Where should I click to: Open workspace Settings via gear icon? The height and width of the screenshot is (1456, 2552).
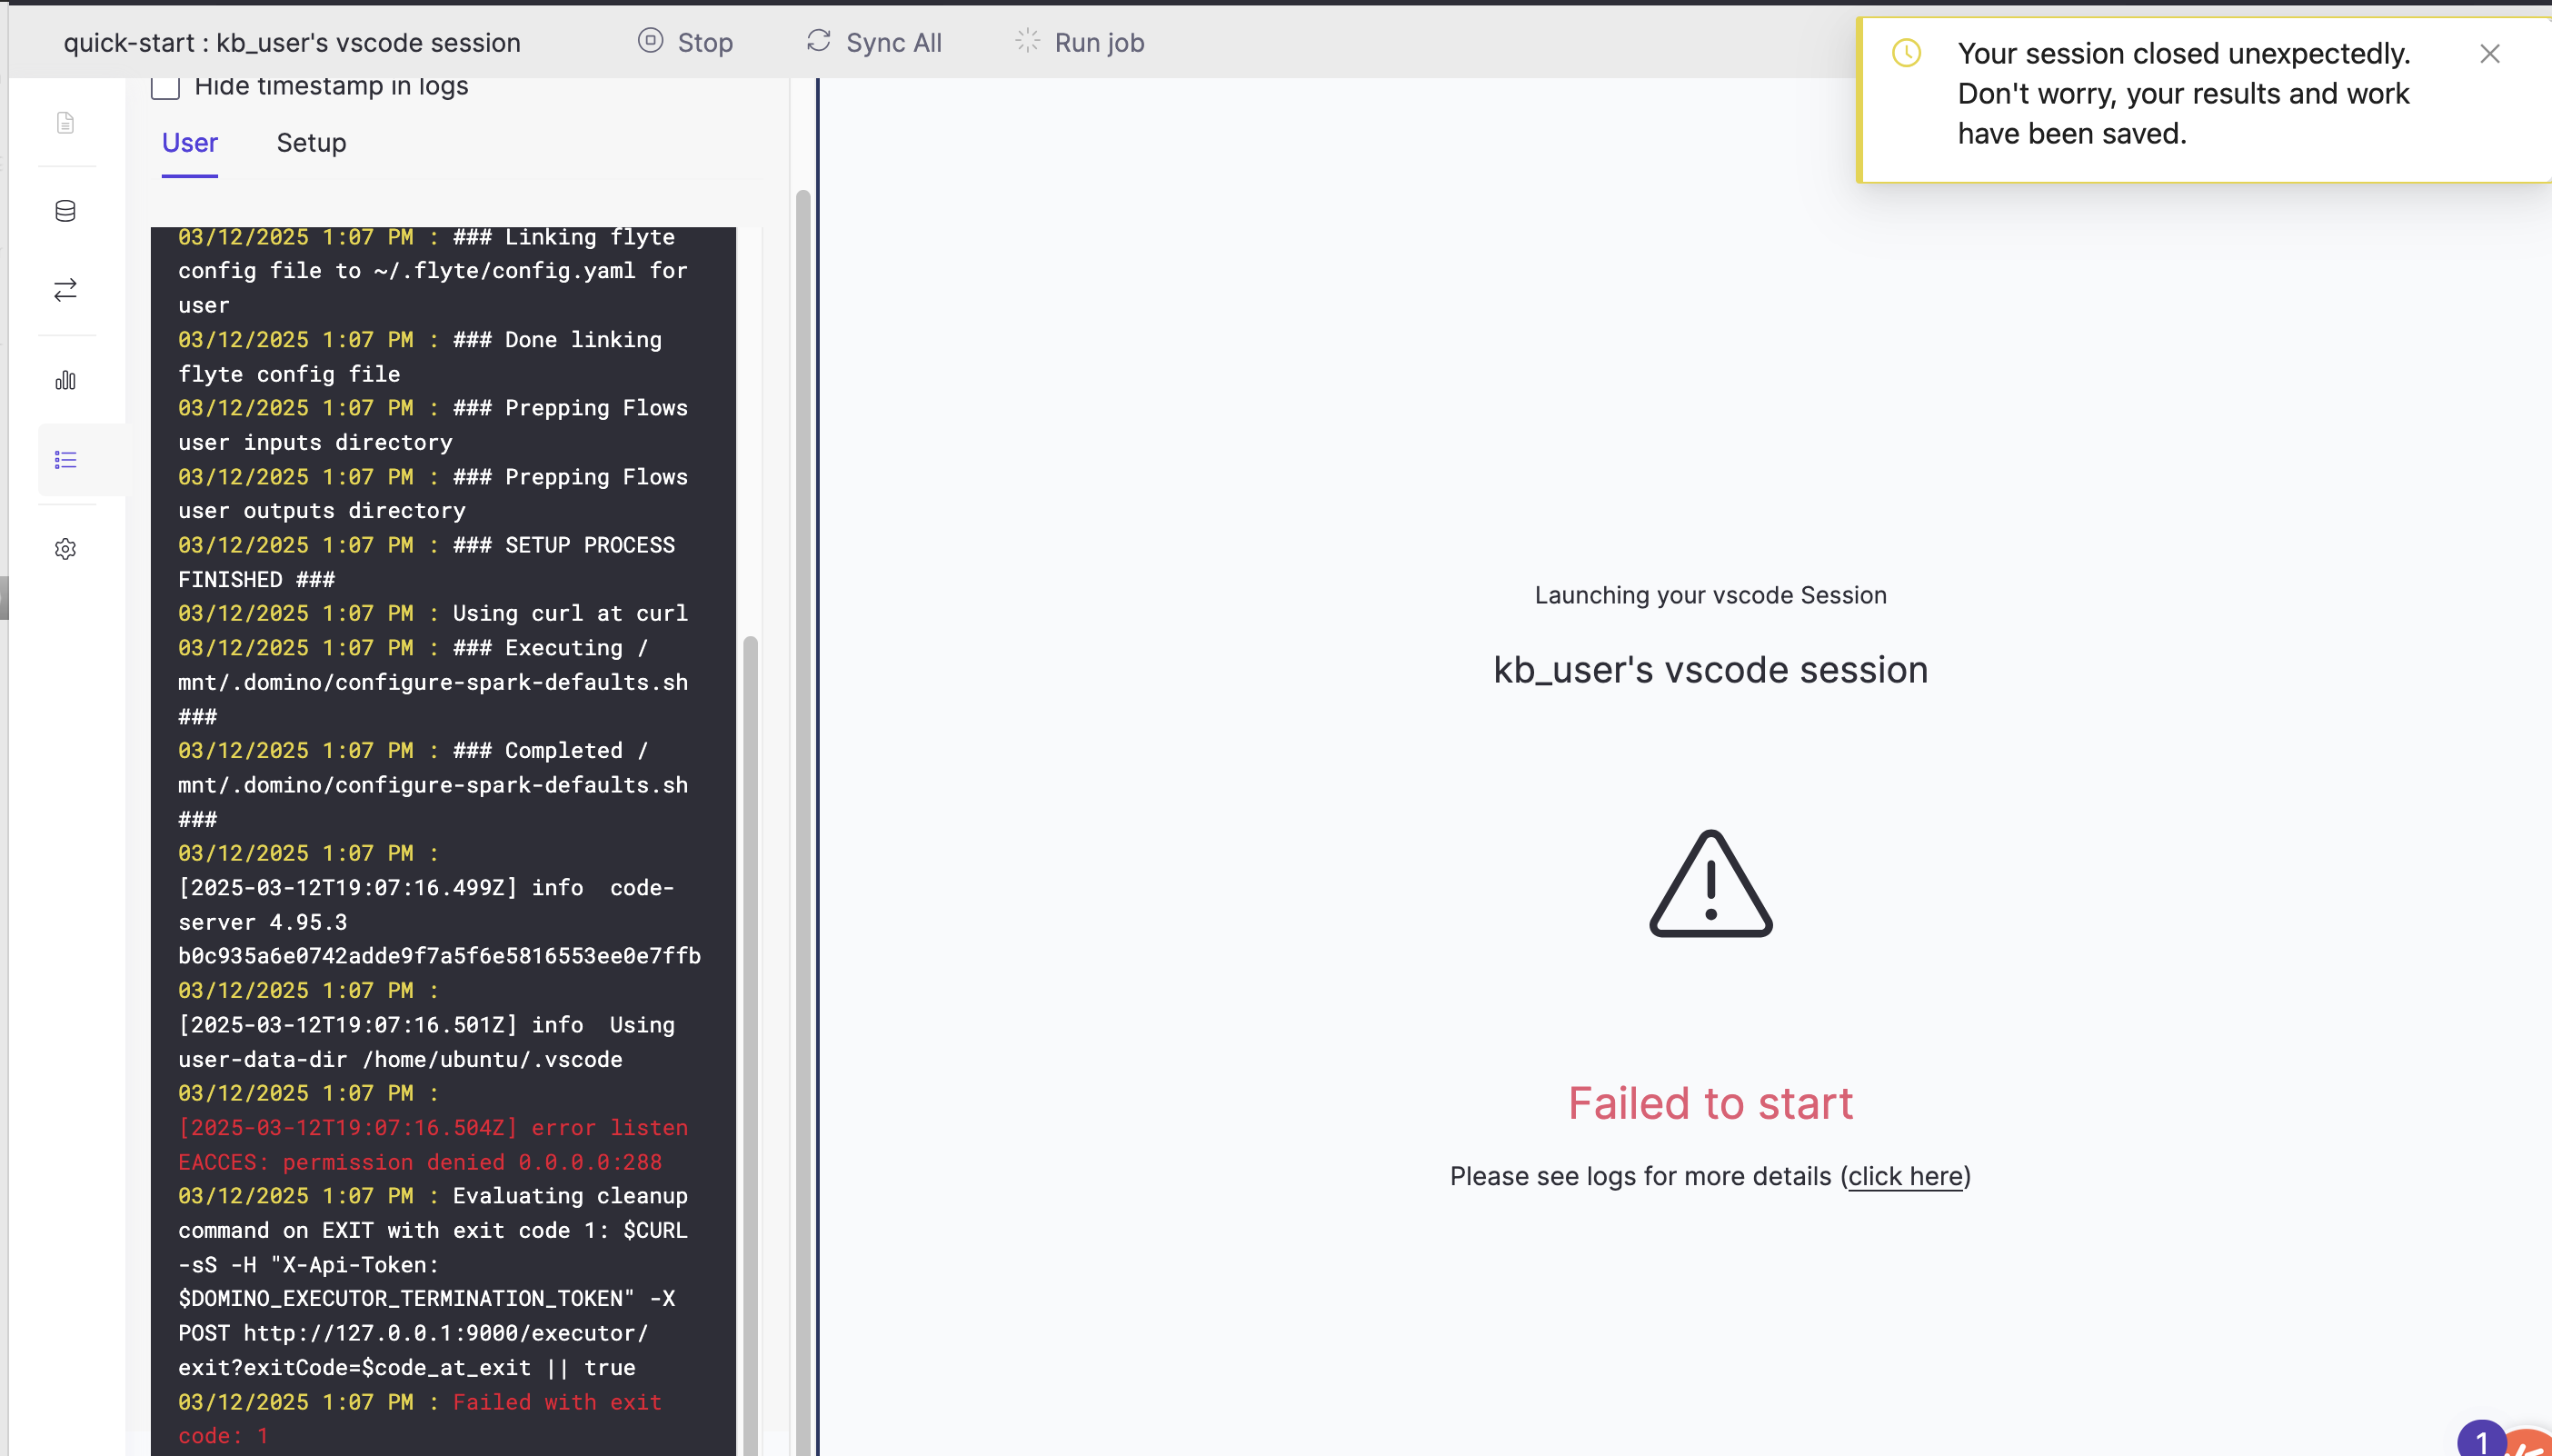[65, 548]
